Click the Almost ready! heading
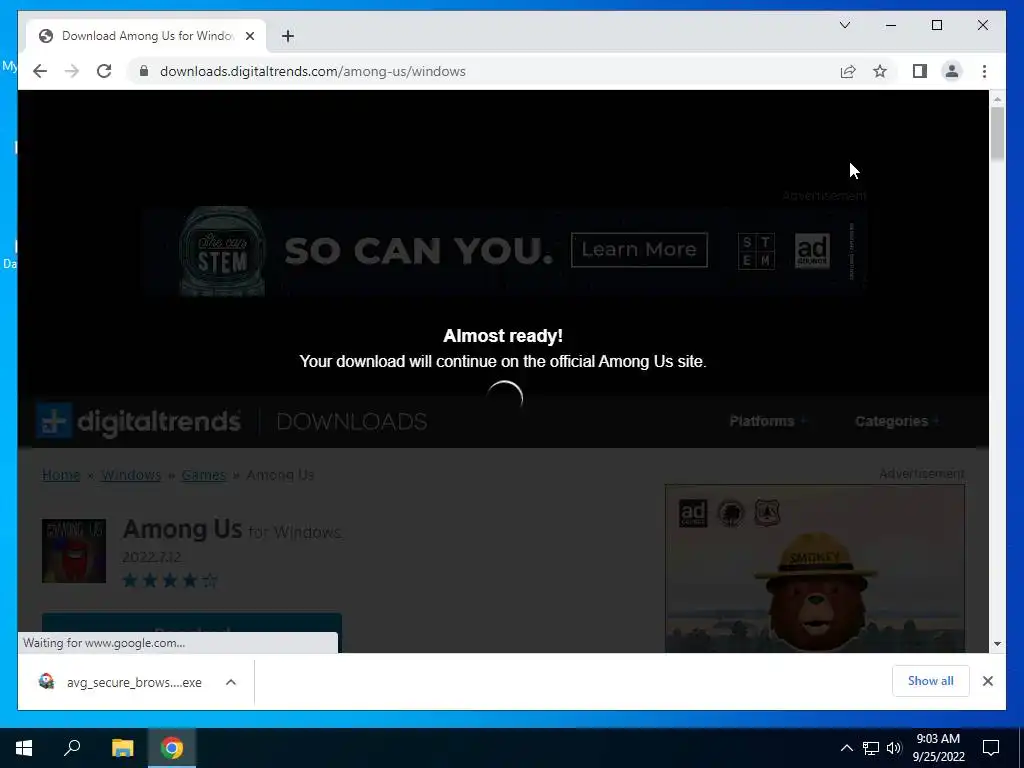1024x768 pixels. click(503, 336)
